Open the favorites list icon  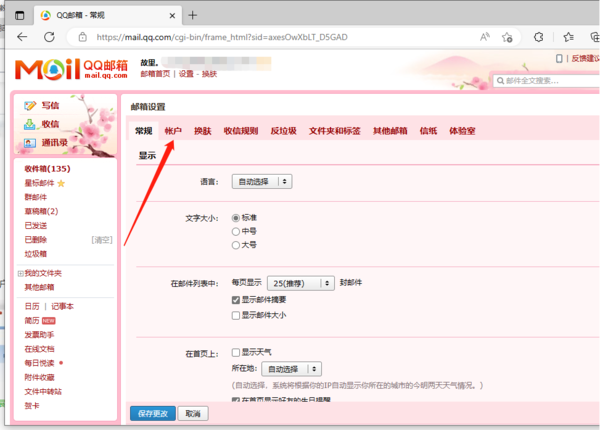pos(568,37)
